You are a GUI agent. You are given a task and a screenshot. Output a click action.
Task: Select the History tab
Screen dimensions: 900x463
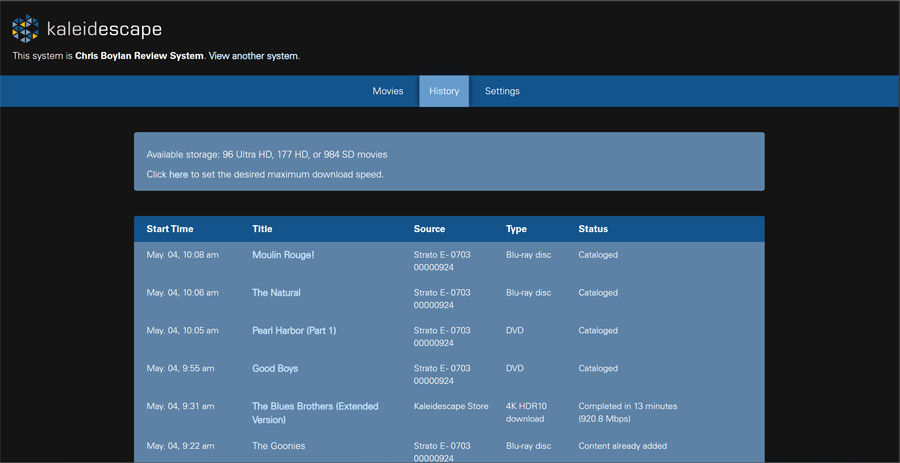click(x=444, y=91)
